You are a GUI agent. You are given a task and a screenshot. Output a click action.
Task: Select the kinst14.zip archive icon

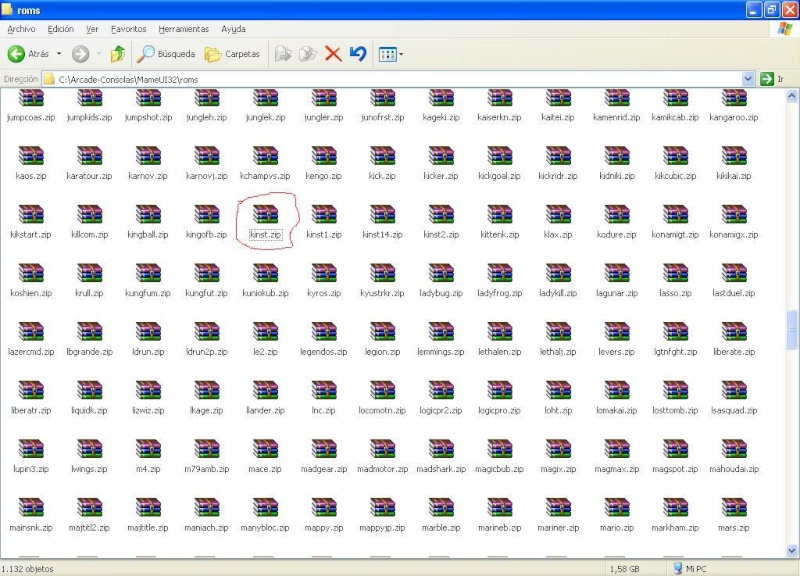(x=382, y=214)
